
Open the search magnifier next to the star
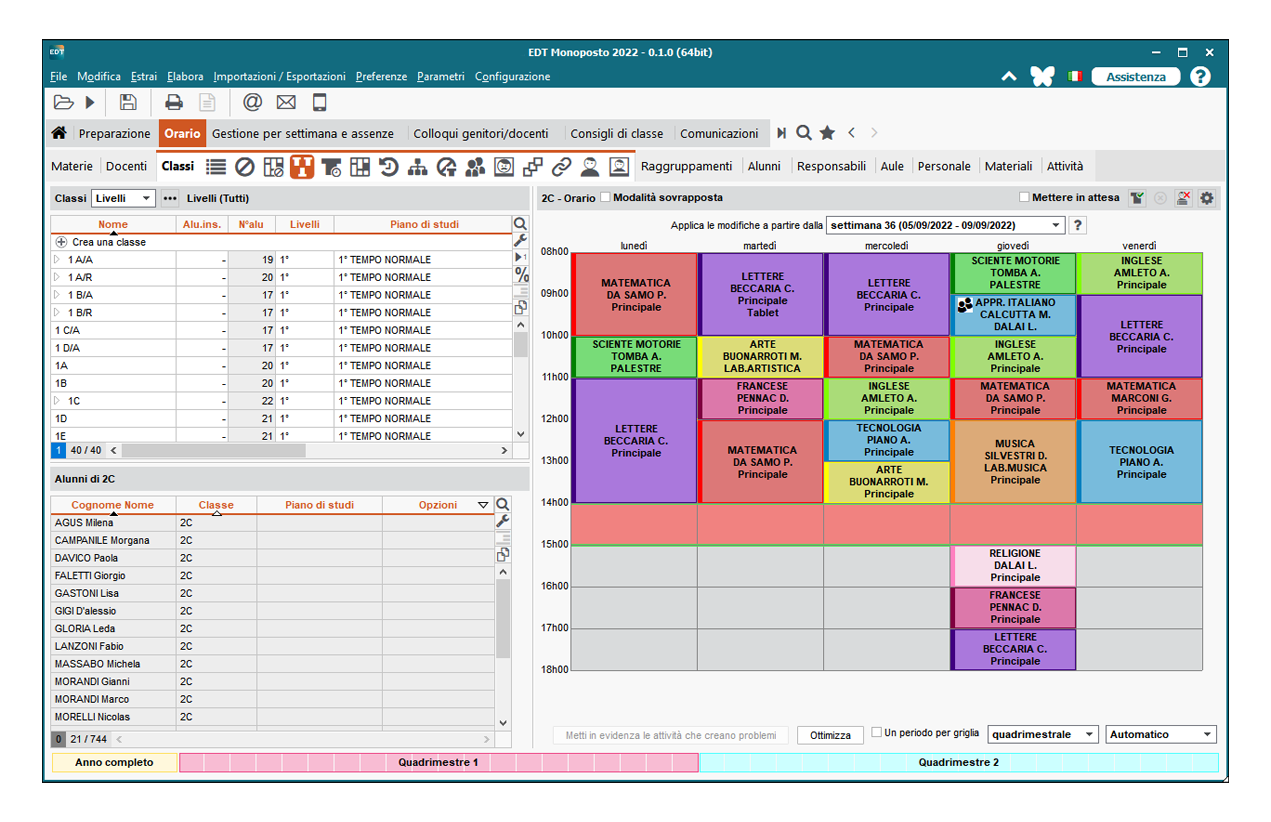(x=803, y=133)
